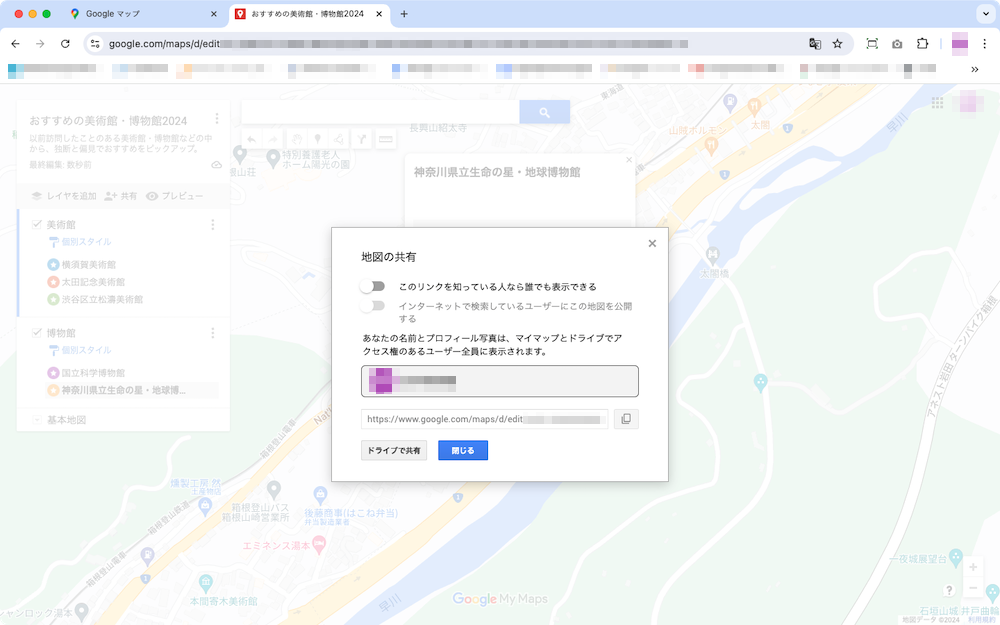Uncheck the 美術館 layer checkbox
The height and width of the screenshot is (625, 1000).
(x=37, y=224)
